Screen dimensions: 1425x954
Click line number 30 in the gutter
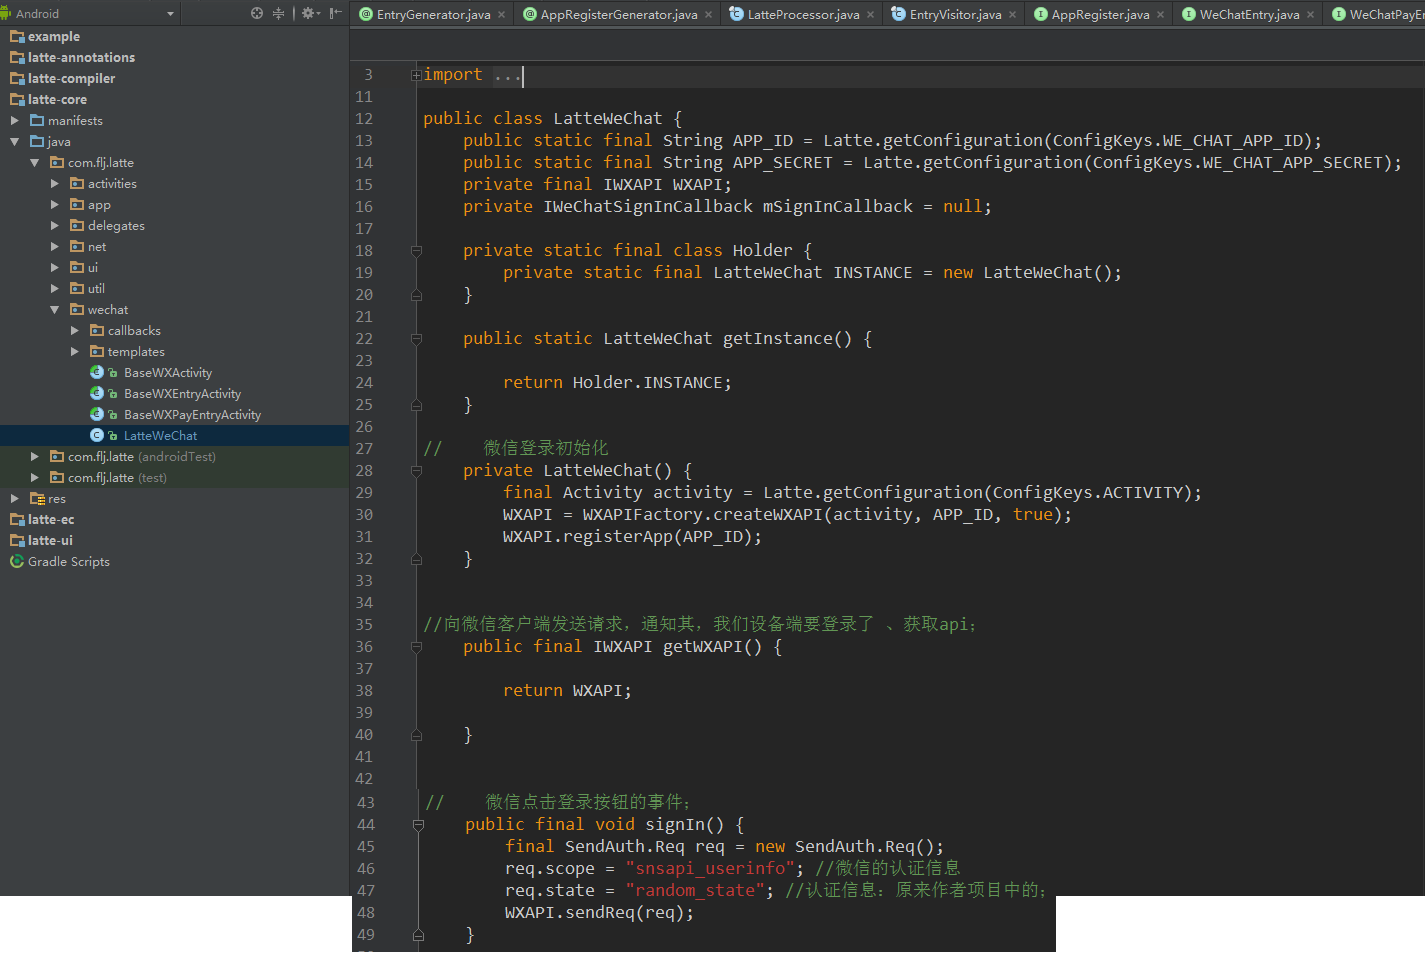[x=364, y=515]
